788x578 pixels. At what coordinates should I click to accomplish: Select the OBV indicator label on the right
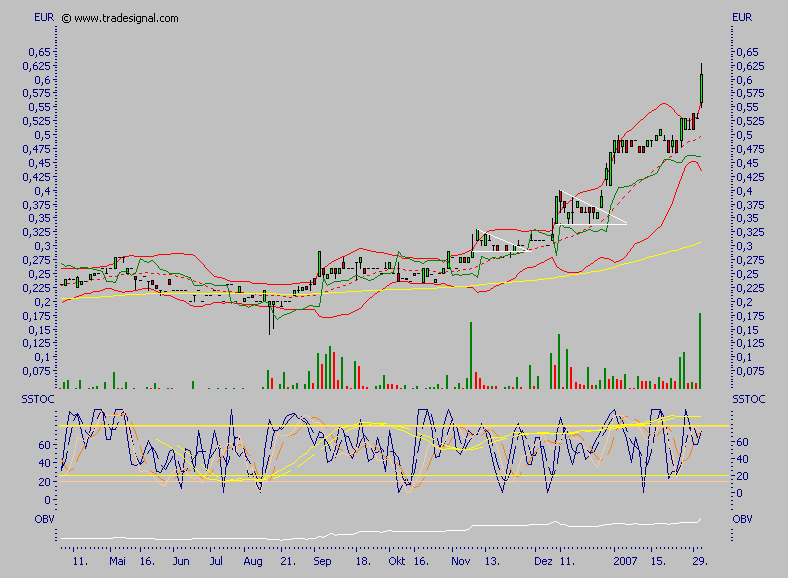point(742,519)
